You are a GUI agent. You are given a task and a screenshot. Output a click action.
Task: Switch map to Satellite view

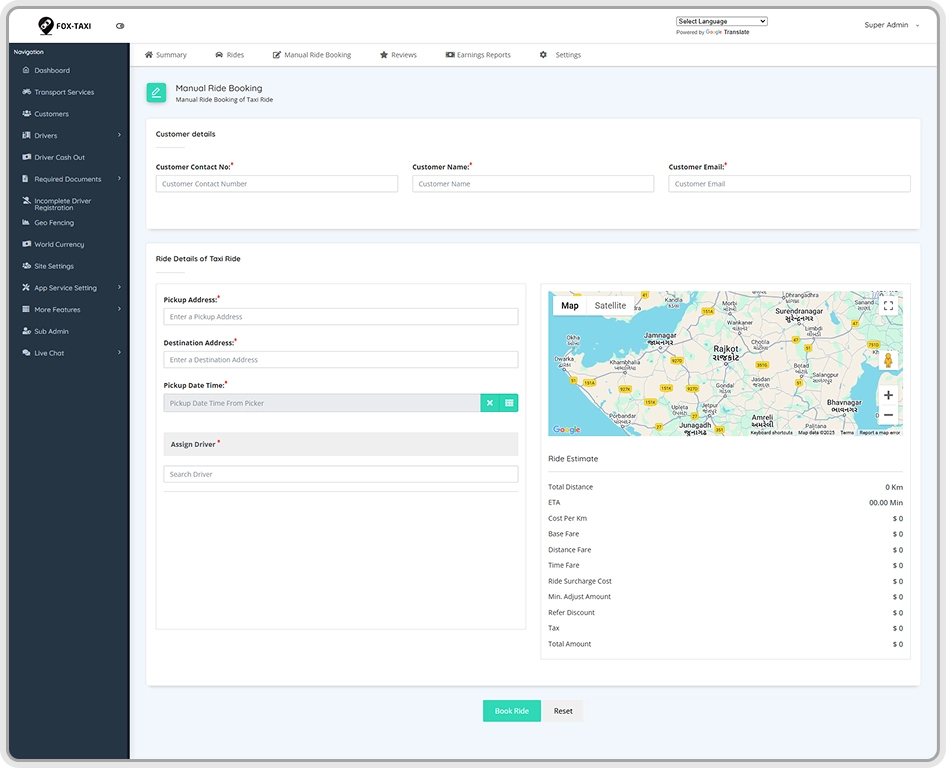coord(610,306)
